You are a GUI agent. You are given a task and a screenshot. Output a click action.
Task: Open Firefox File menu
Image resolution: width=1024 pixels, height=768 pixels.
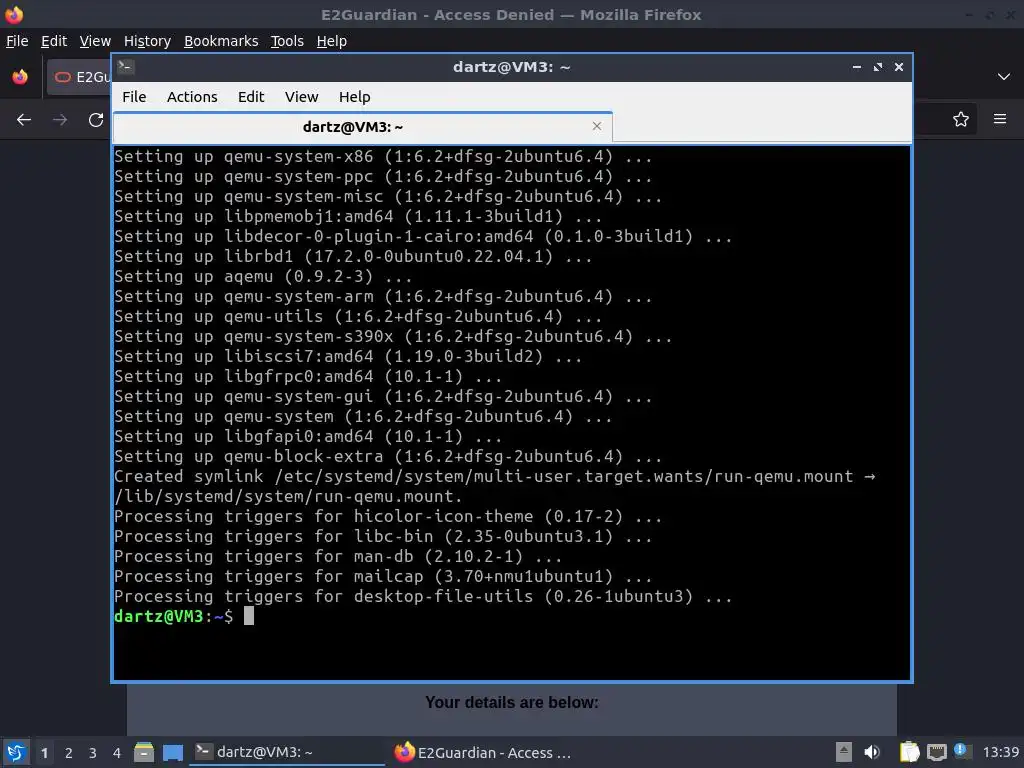pos(17,41)
